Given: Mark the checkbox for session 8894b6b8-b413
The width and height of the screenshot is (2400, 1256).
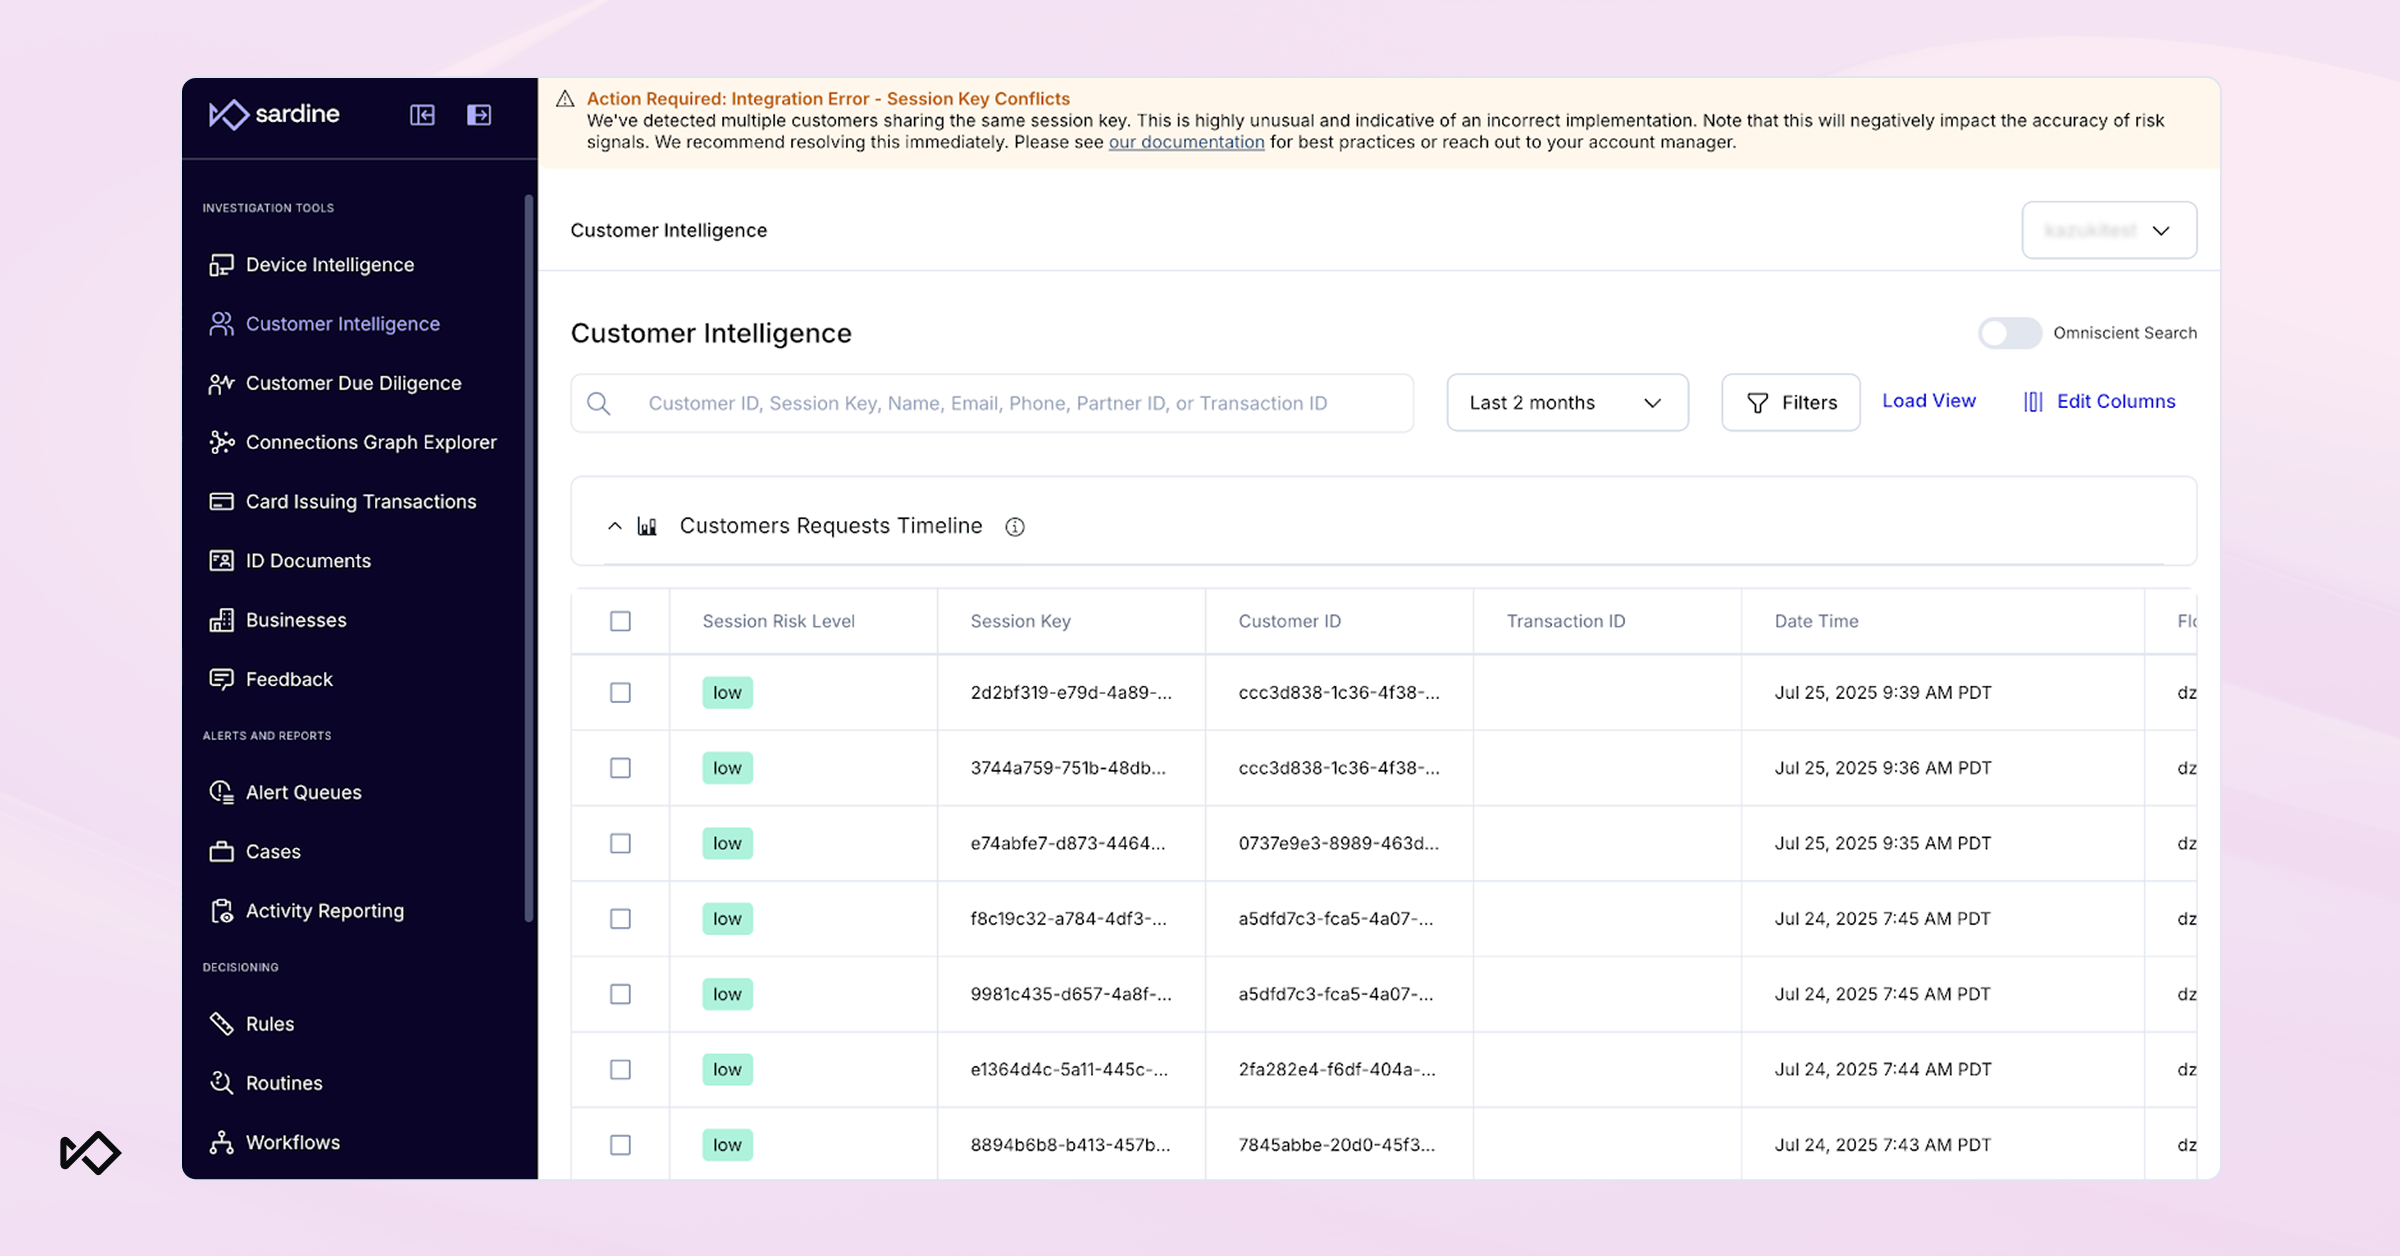Looking at the screenshot, I should (620, 1145).
